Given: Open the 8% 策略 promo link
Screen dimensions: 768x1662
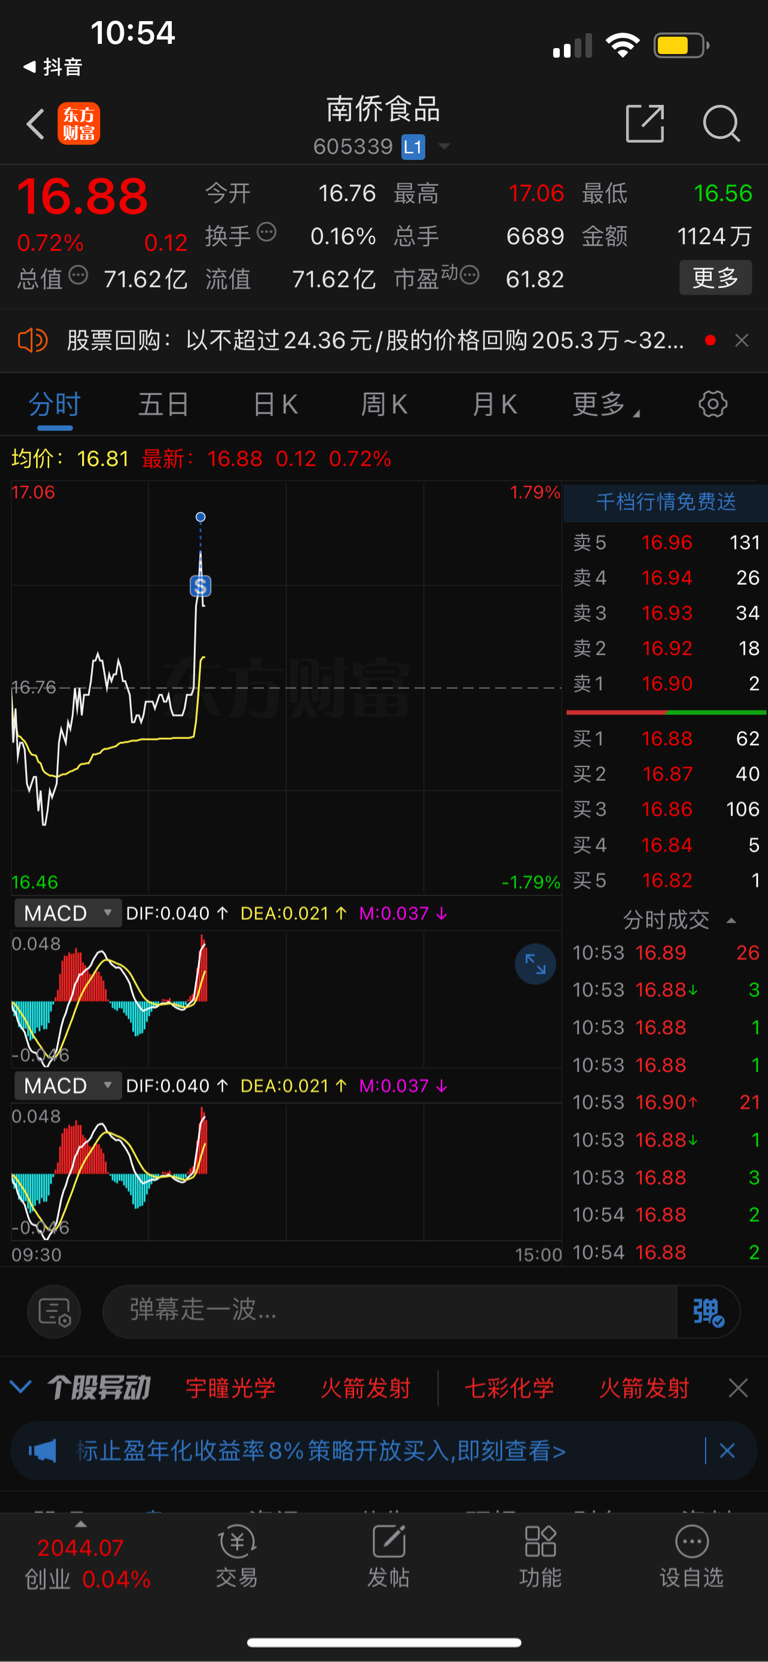Looking at the screenshot, I should click(322, 1451).
